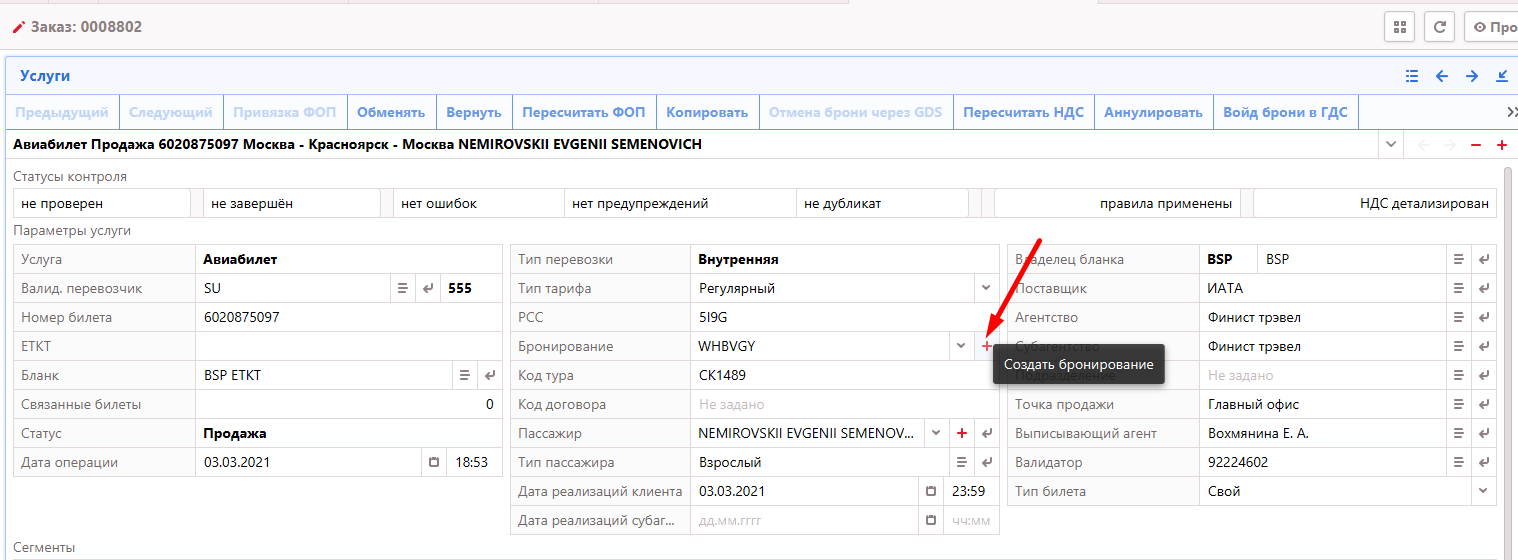The height and width of the screenshot is (560, 1518).
Task: Click the Обменять toolbar item
Action: [391, 112]
